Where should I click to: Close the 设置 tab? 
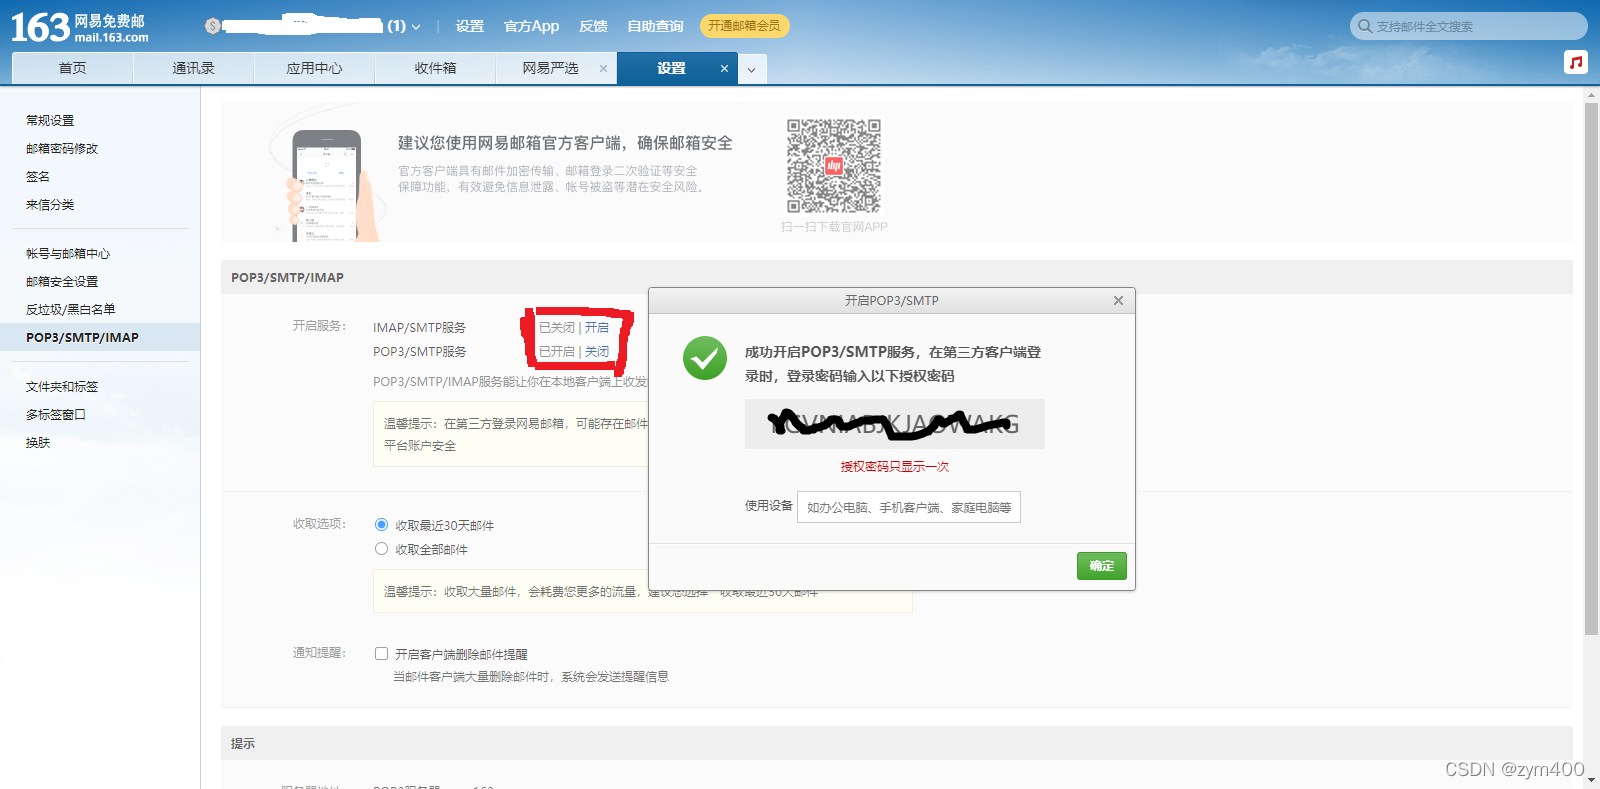(724, 68)
